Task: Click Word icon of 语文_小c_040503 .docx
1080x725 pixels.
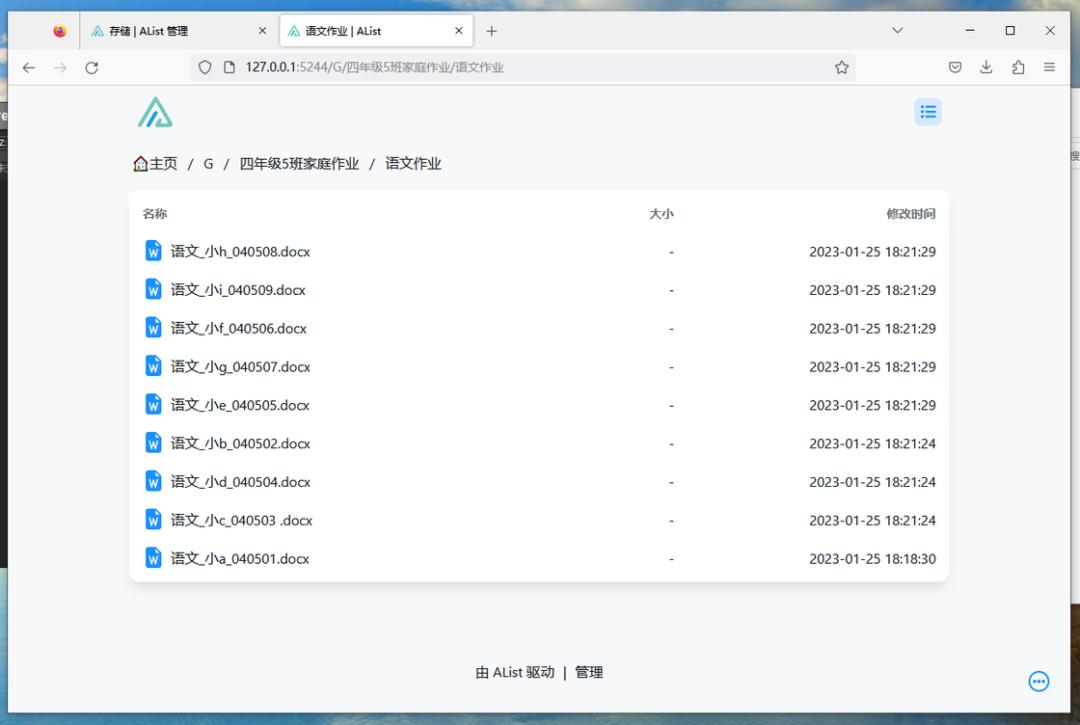Action: pyautogui.click(x=153, y=520)
